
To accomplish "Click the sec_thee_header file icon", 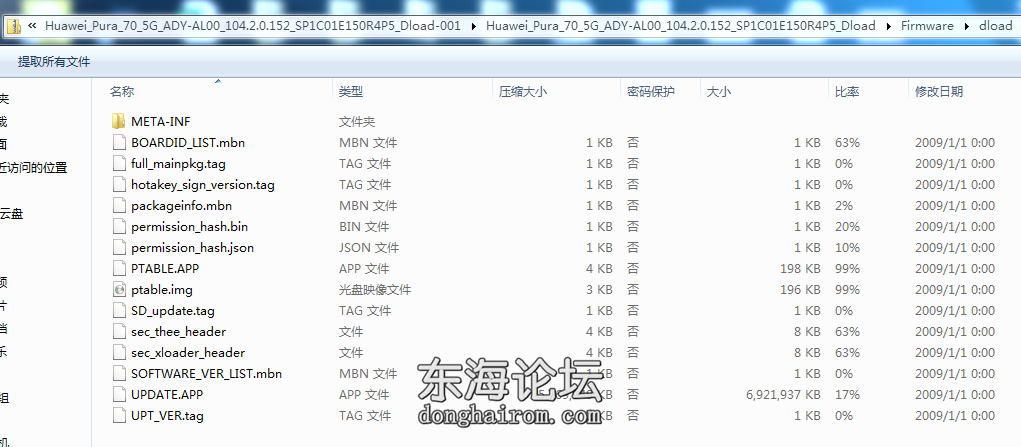I will click(118, 332).
